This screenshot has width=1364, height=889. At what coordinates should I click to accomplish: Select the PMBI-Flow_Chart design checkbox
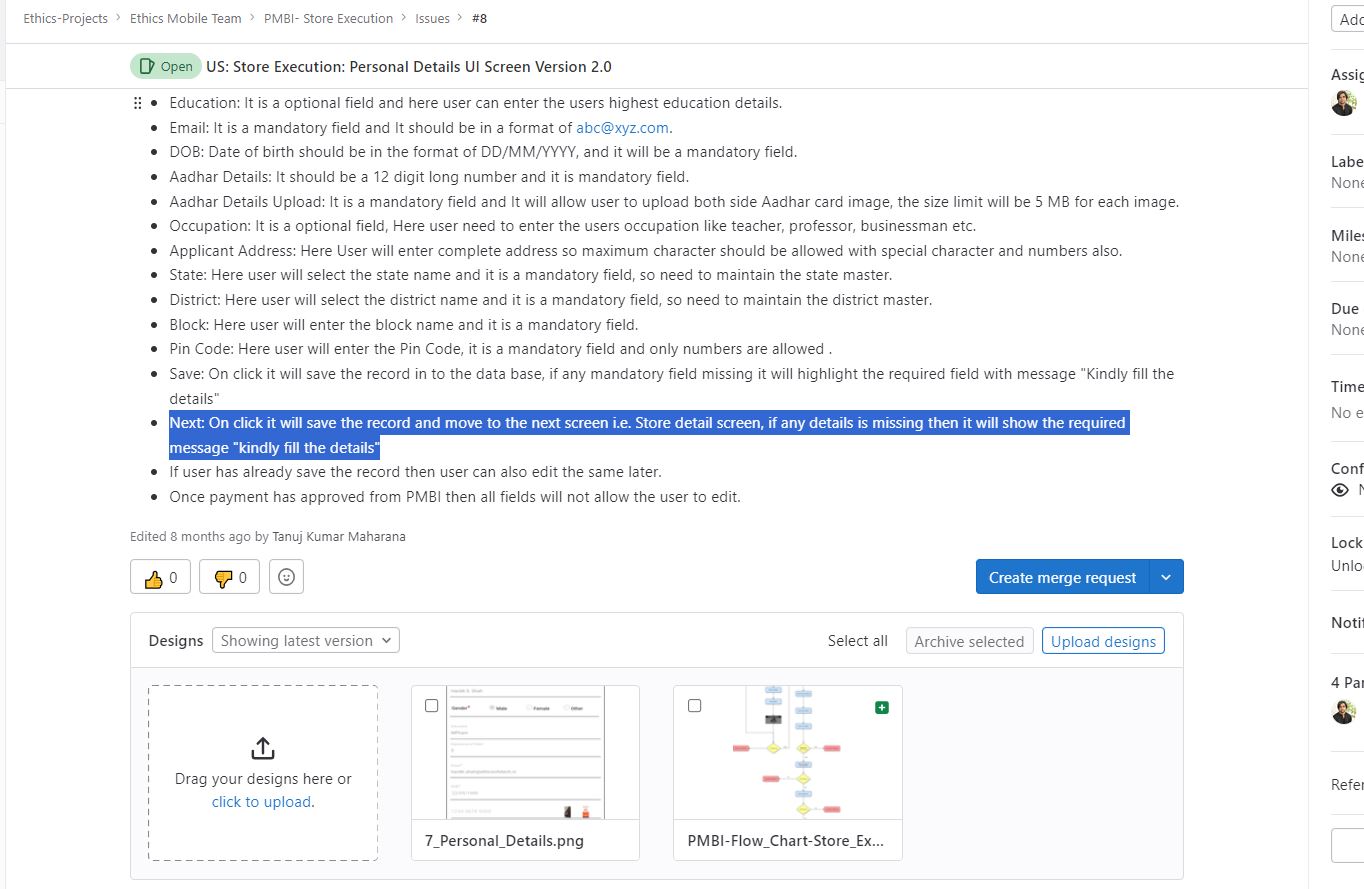pyautogui.click(x=695, y=705)
